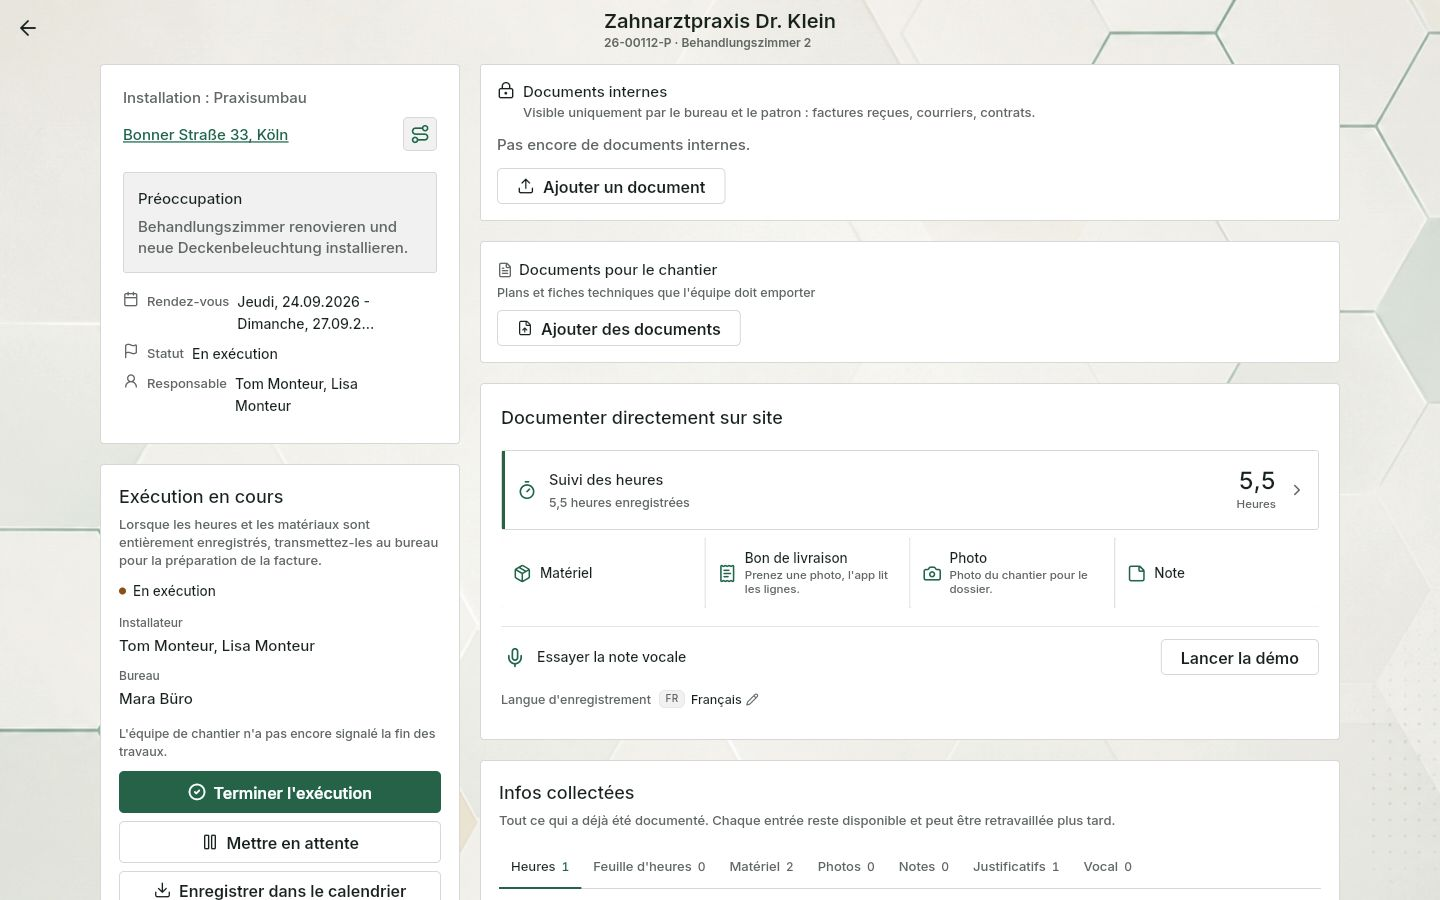Click the Français language label
Image resolution: width=1440 pixels, height=900 pixels.
[x=716, y=700]
